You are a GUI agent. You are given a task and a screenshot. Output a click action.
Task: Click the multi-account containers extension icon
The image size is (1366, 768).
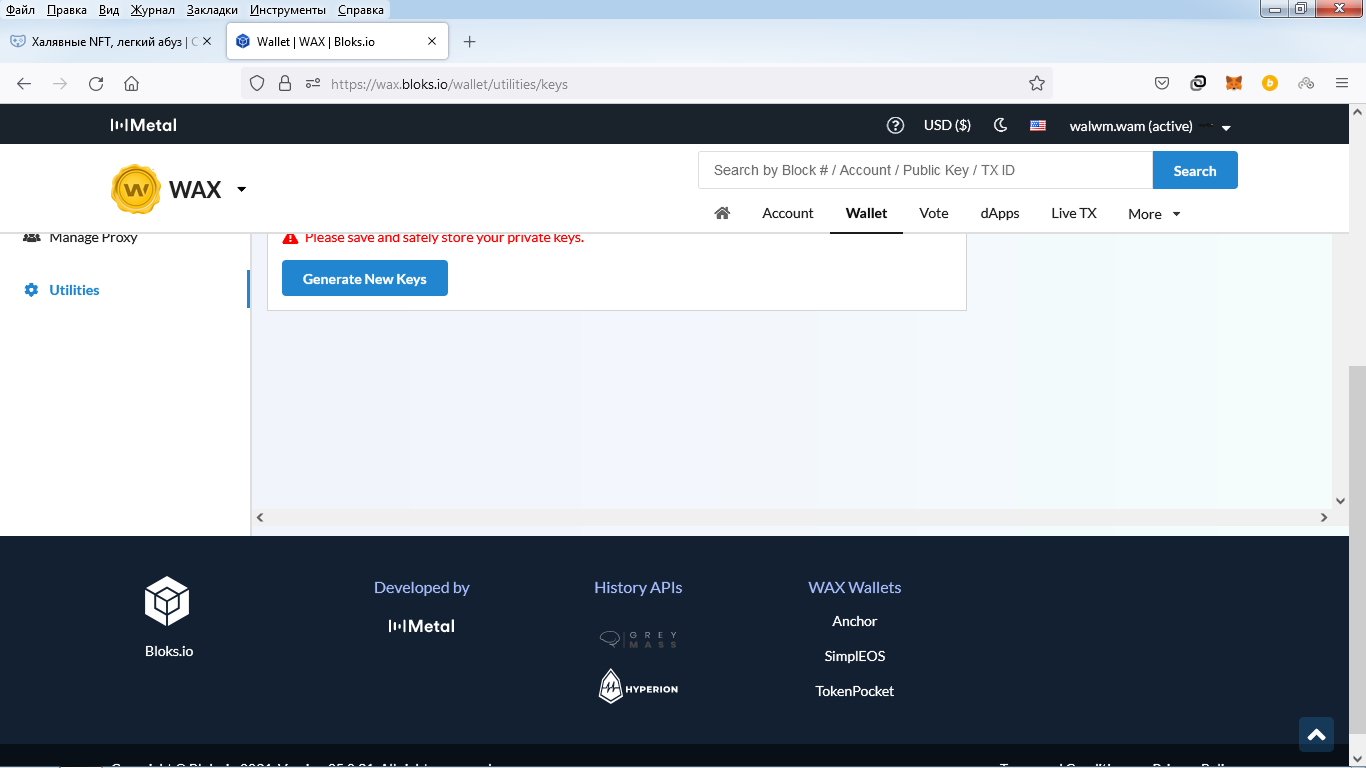[x=1306, y=84]
